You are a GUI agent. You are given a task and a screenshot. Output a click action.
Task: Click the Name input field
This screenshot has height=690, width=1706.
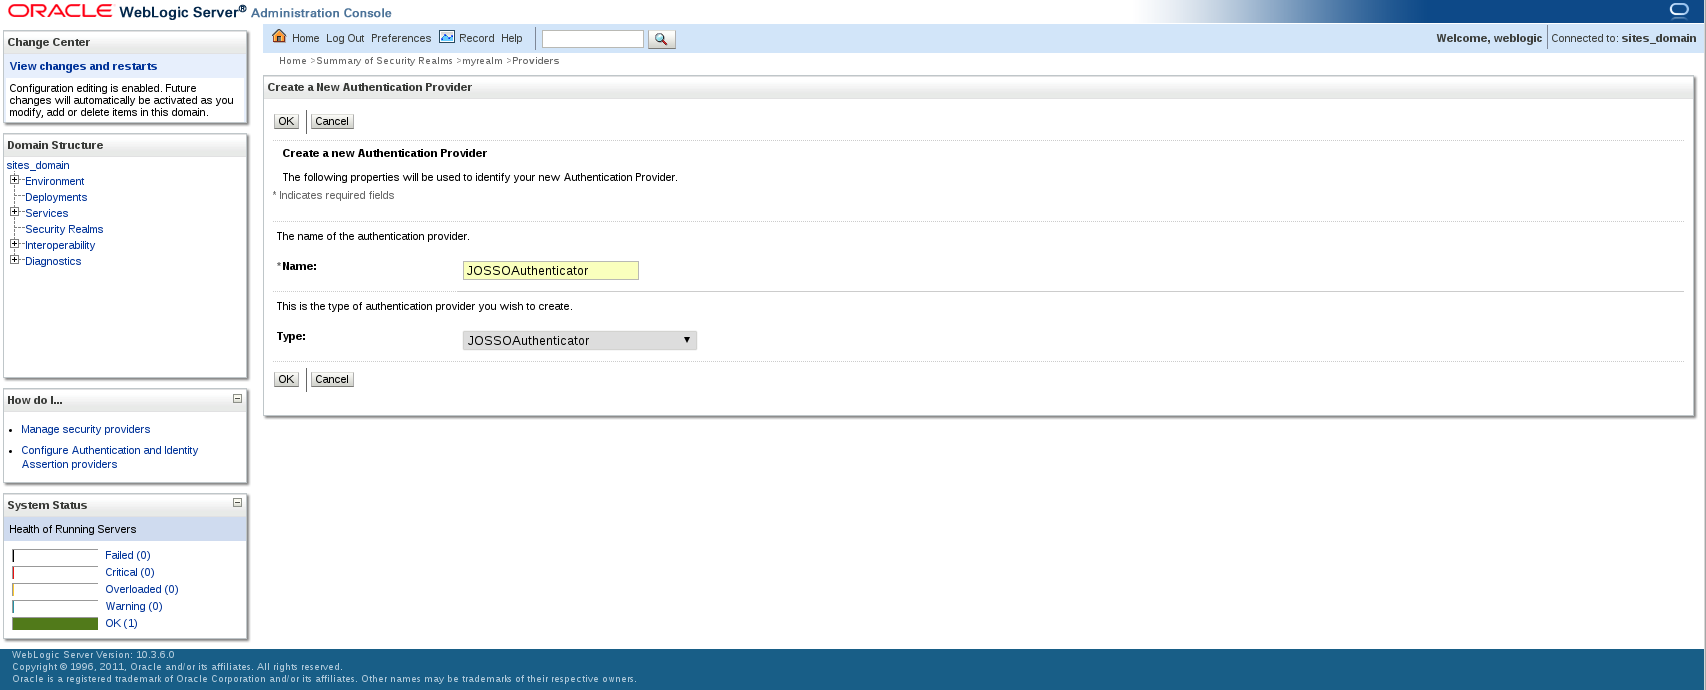coord(550,270)
